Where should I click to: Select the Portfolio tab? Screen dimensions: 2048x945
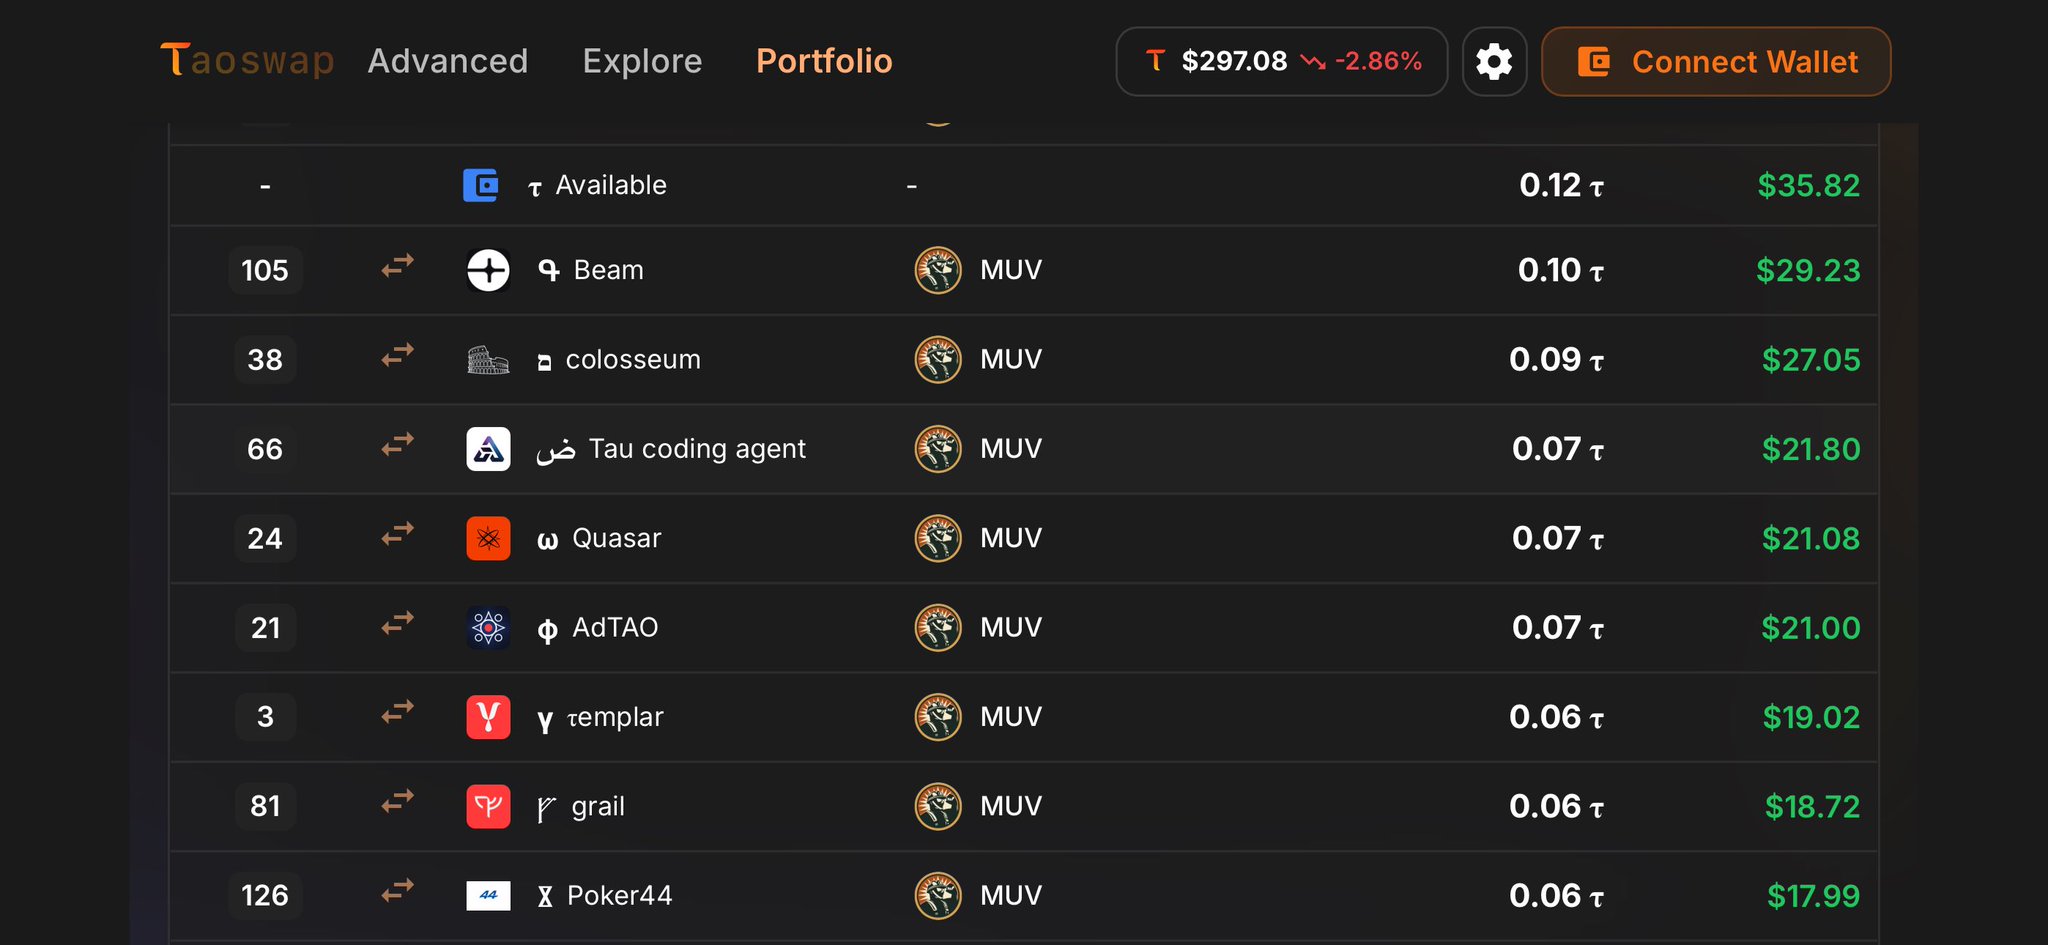pyautogui.click(x=824, y=61)
